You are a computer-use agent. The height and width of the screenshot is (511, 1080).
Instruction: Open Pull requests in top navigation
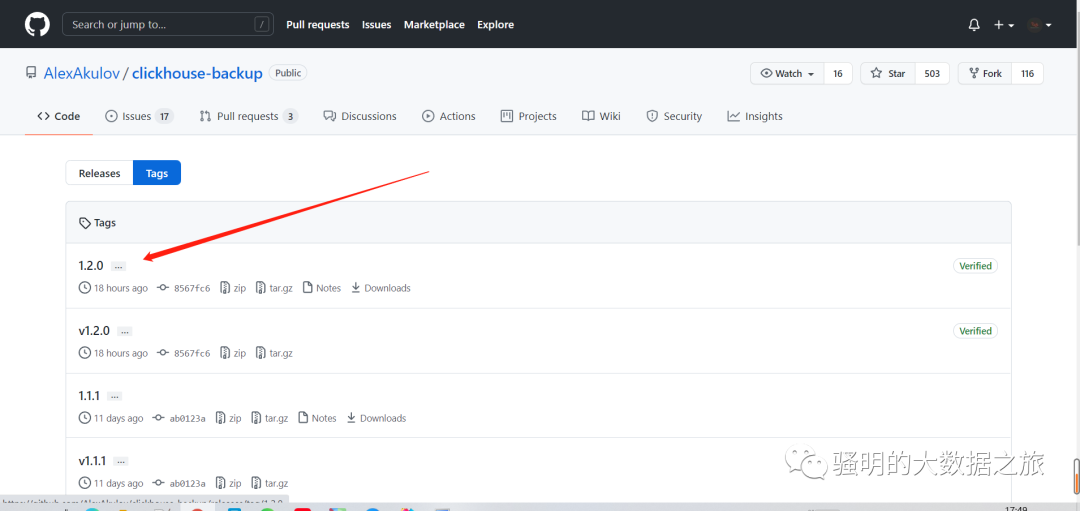pyautogui.click(x=318, y=25)
